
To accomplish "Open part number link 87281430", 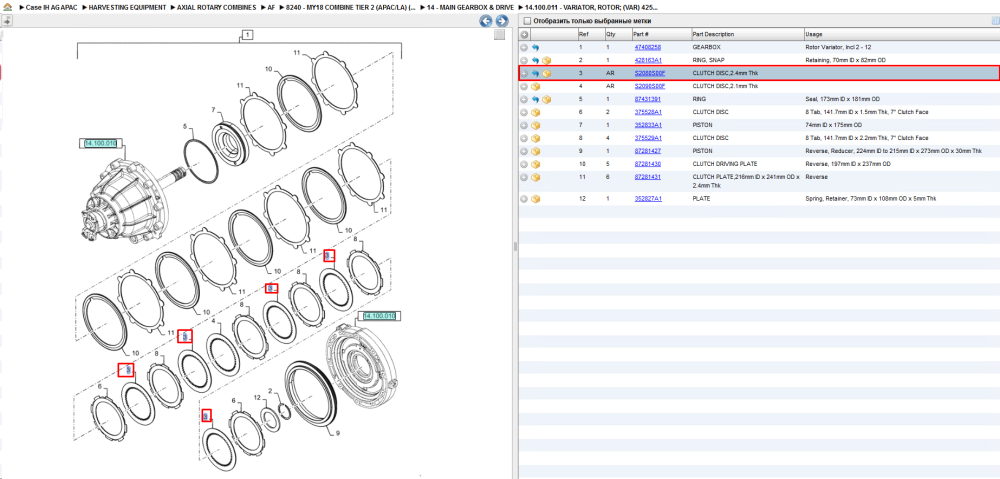I will point(647,164).
